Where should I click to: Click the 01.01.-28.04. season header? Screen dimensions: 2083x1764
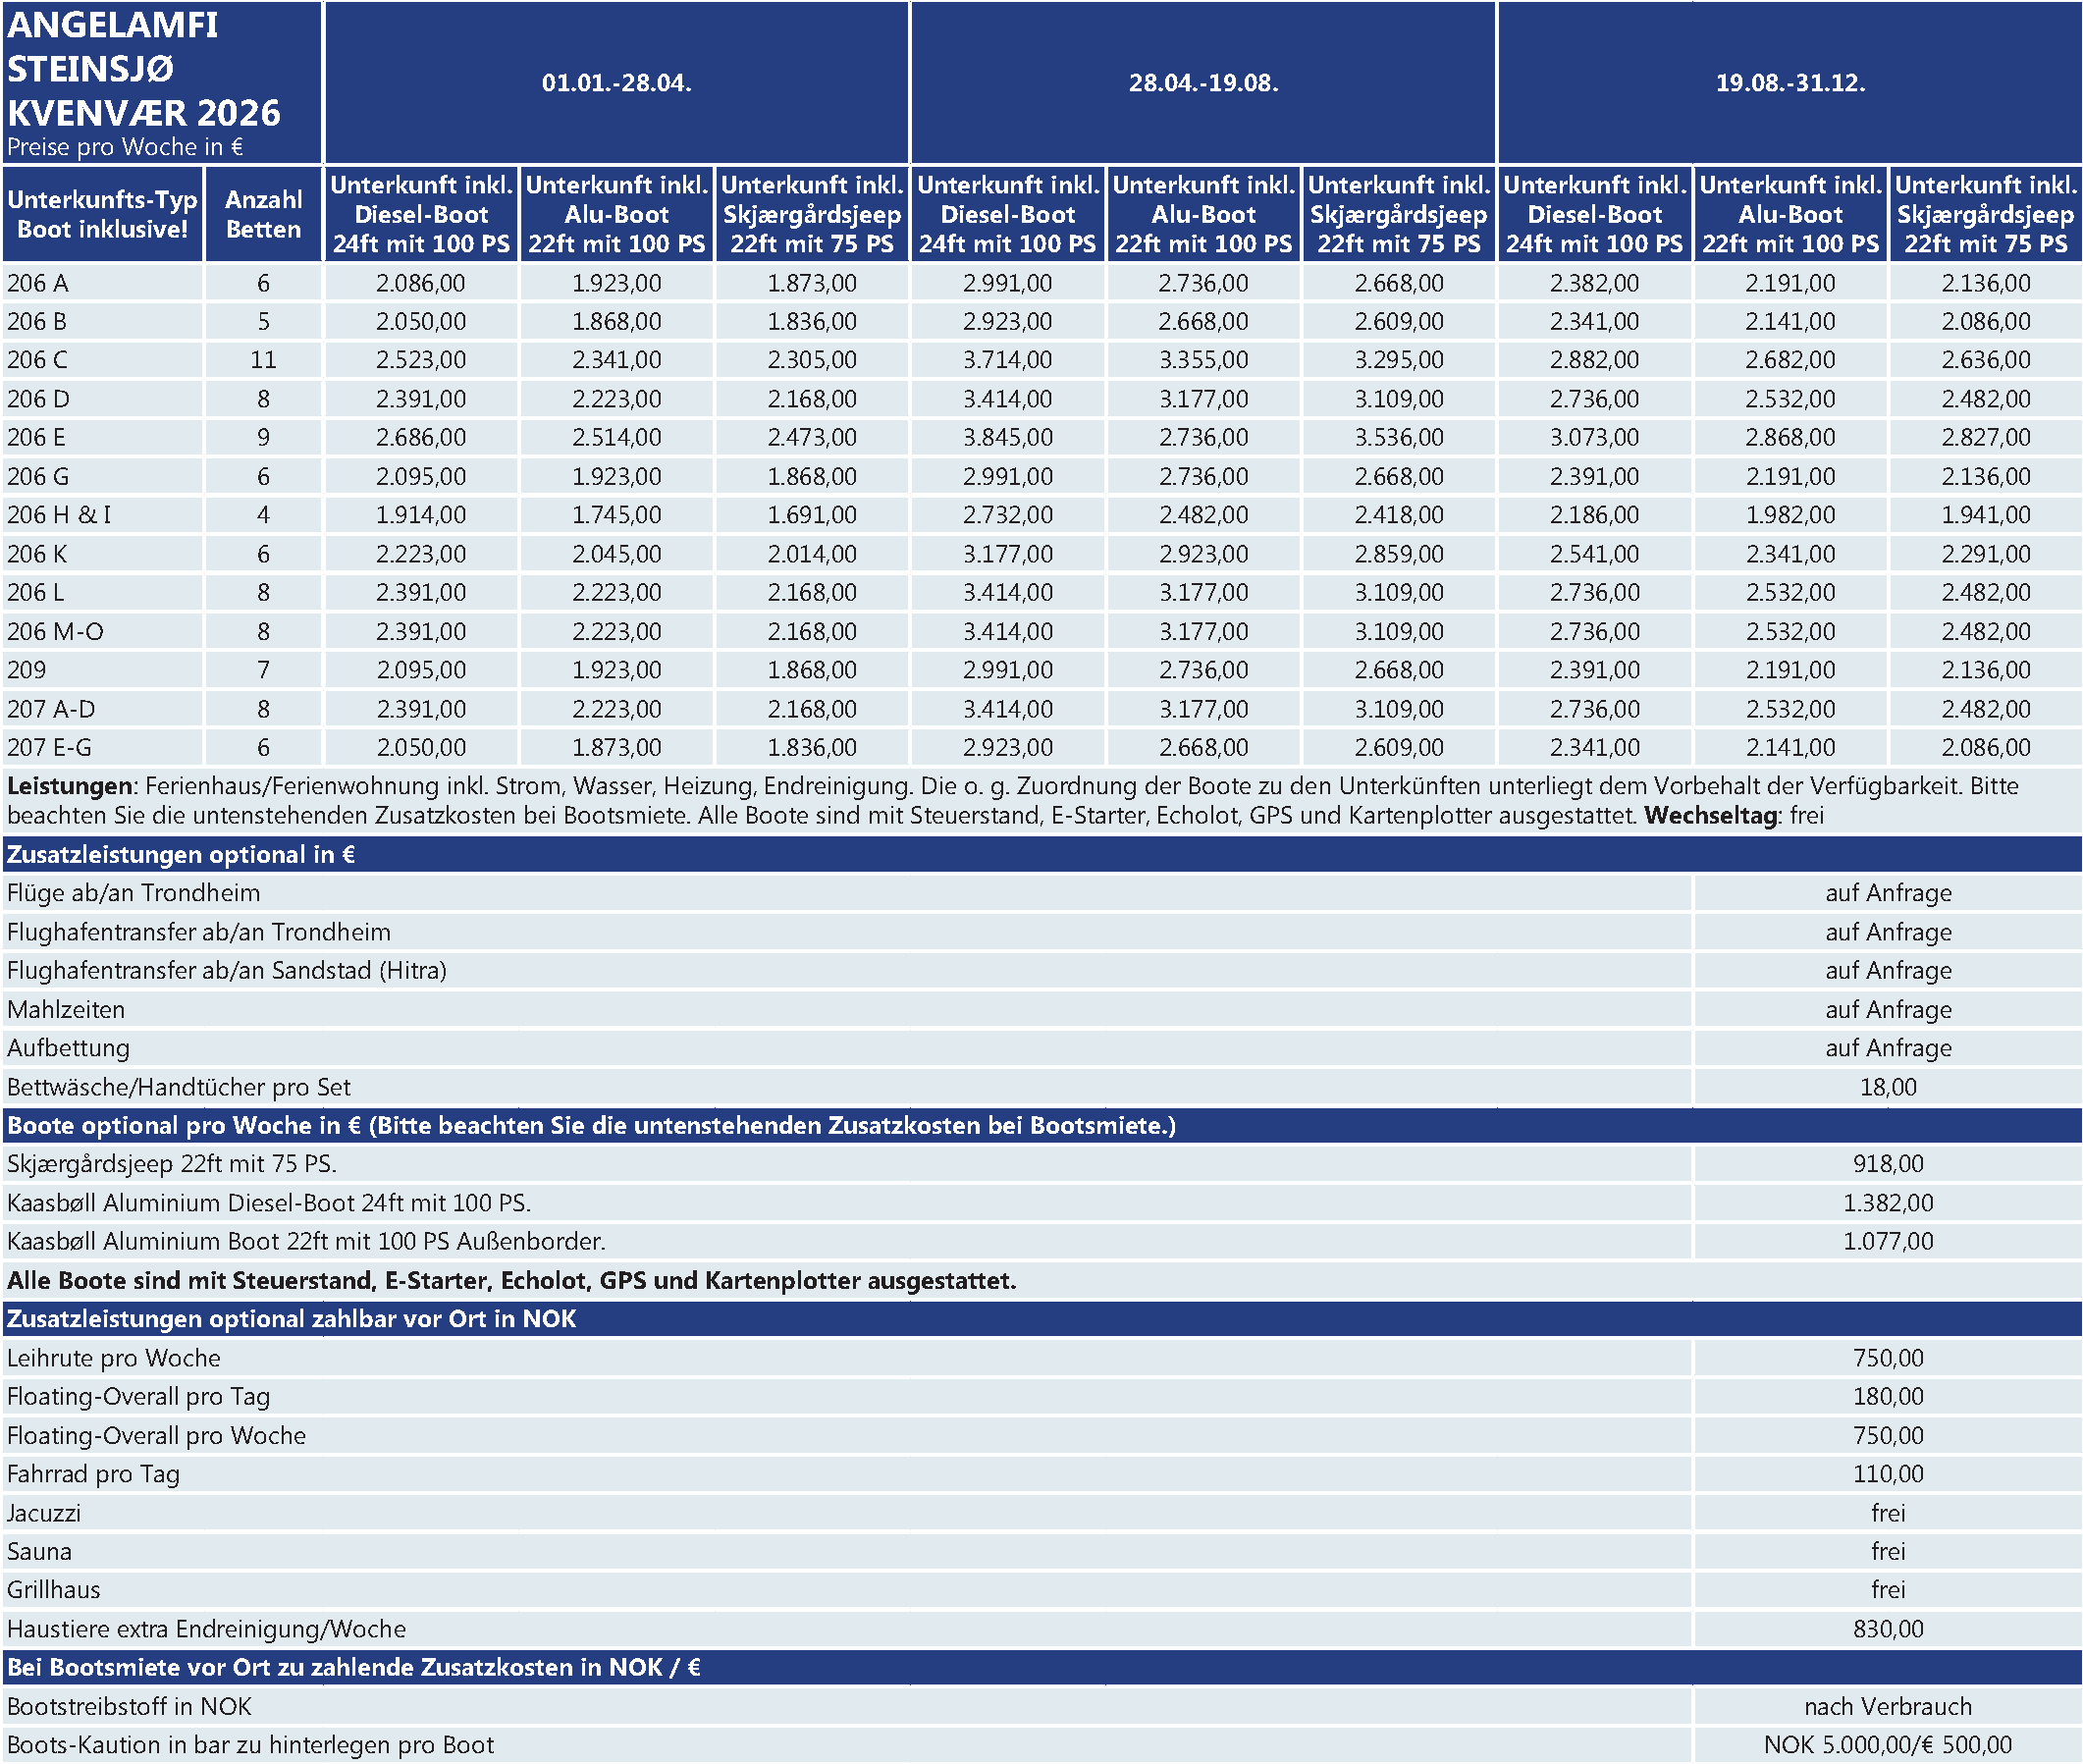click(616, 83)
